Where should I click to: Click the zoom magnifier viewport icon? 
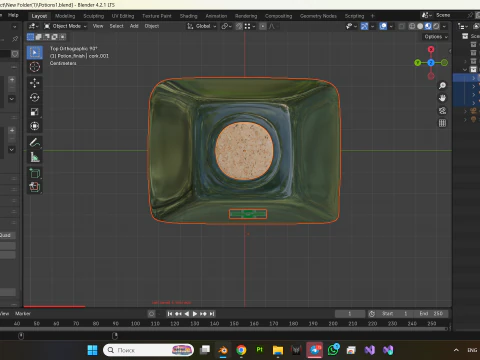pos(442,86)
